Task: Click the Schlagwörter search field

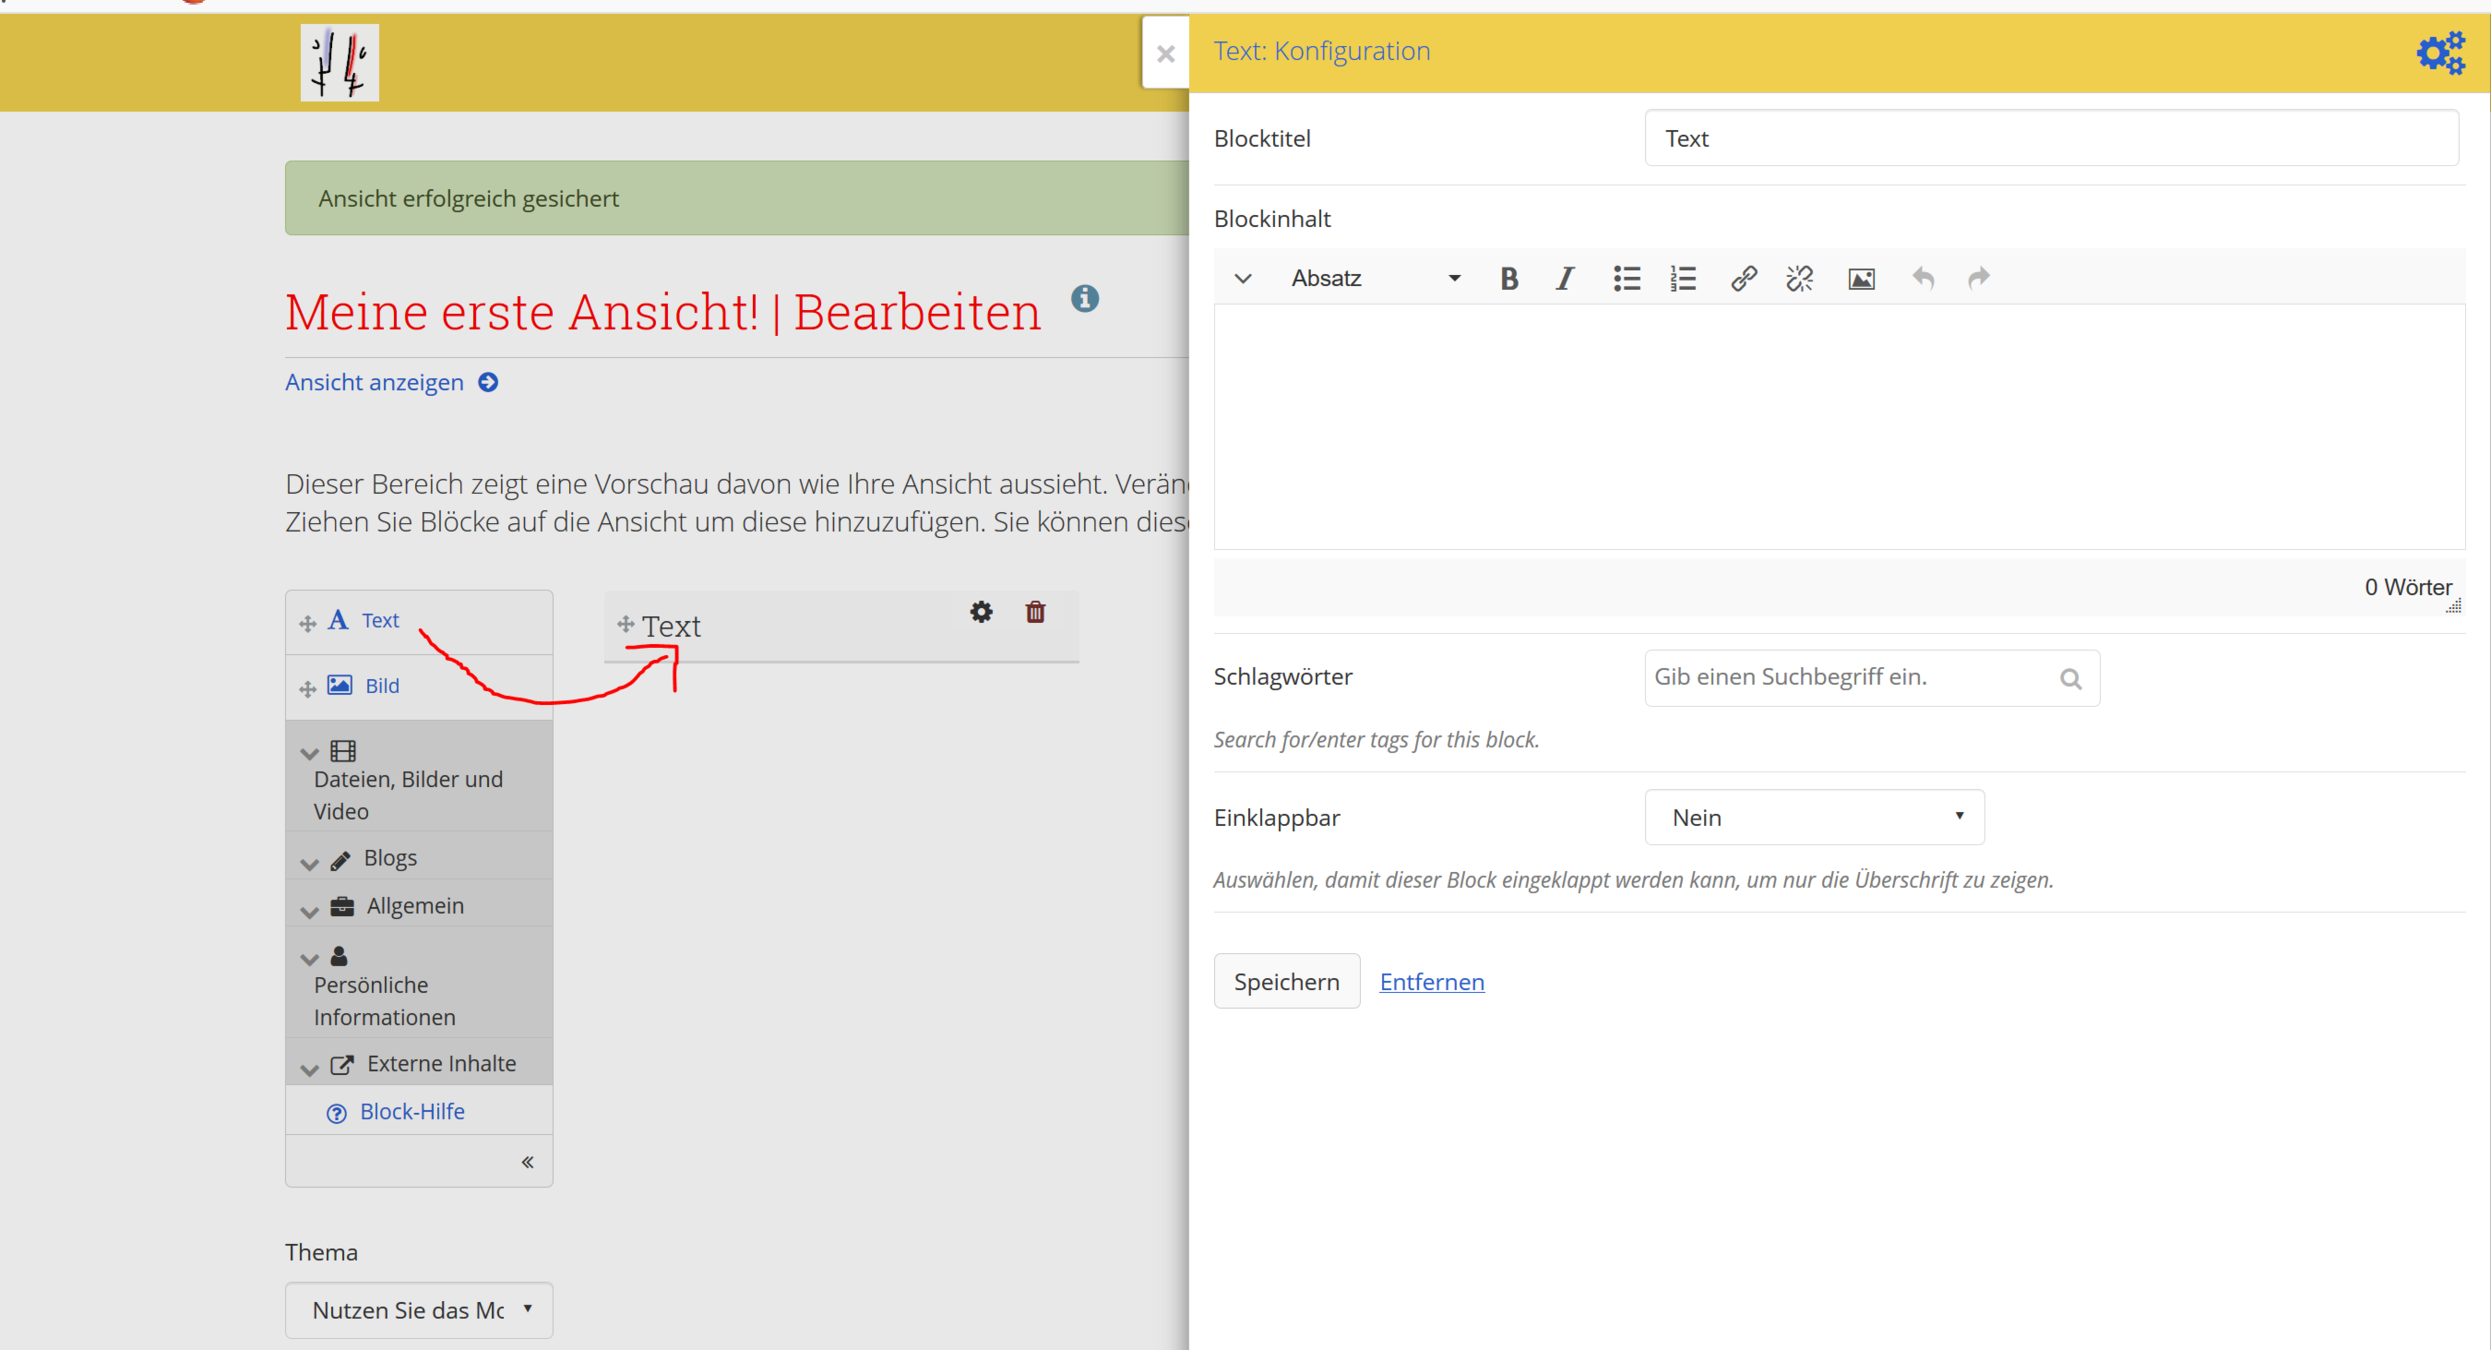Action: tap(1850, 678)
